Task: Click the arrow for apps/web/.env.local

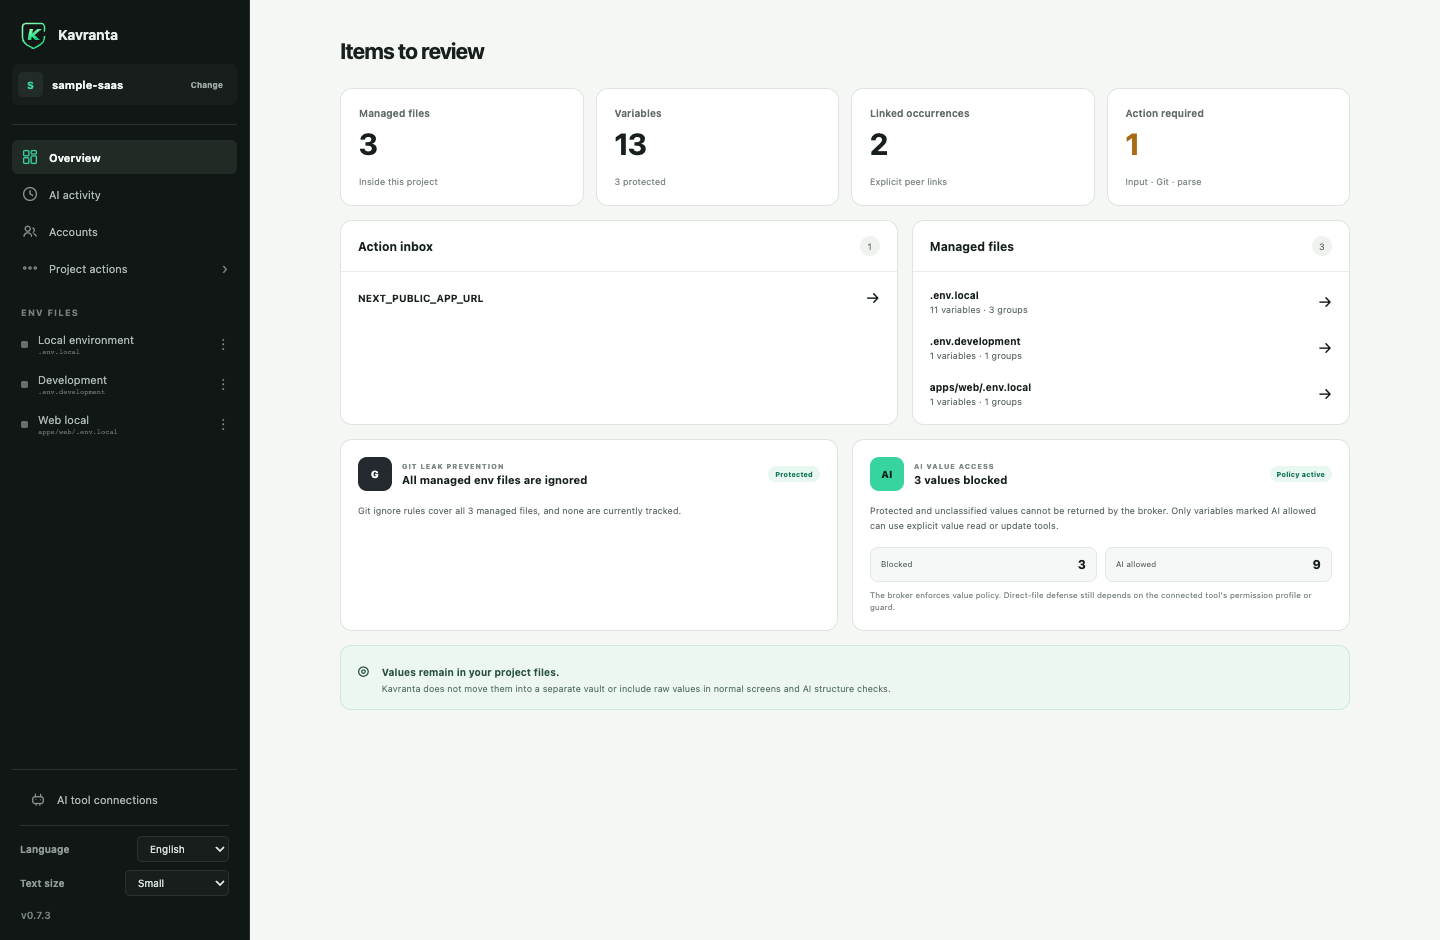Action: coord(1325,394)
